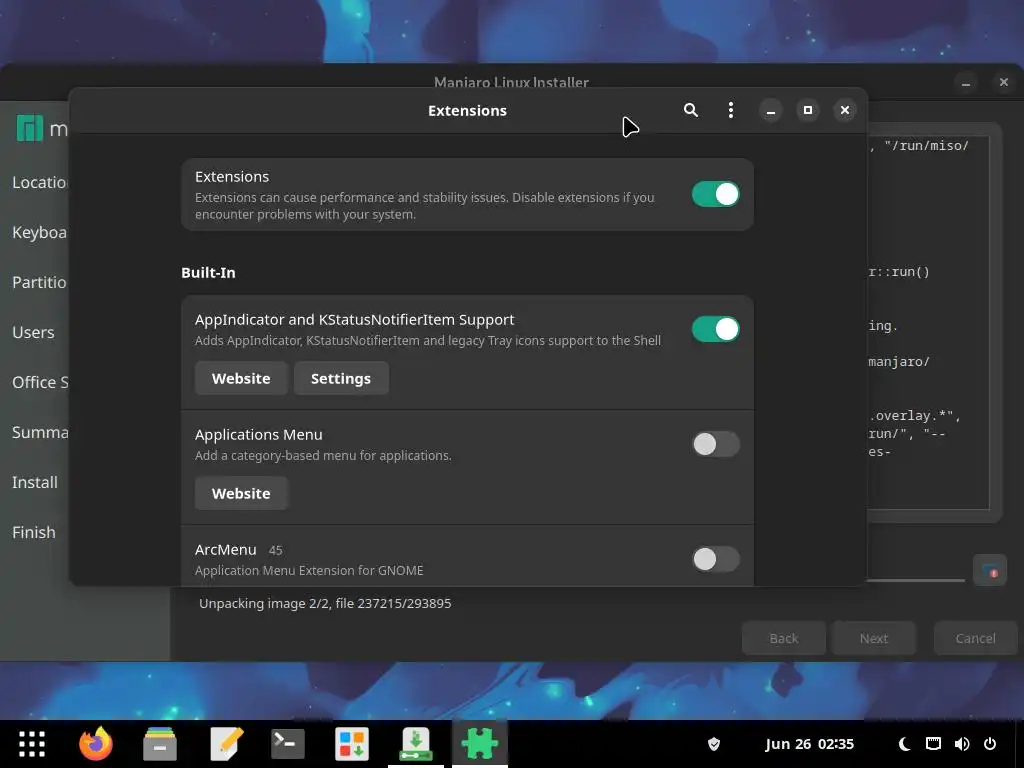Open the applications grid in taskbar
The image size is (1024, 768).
[32, 744]
